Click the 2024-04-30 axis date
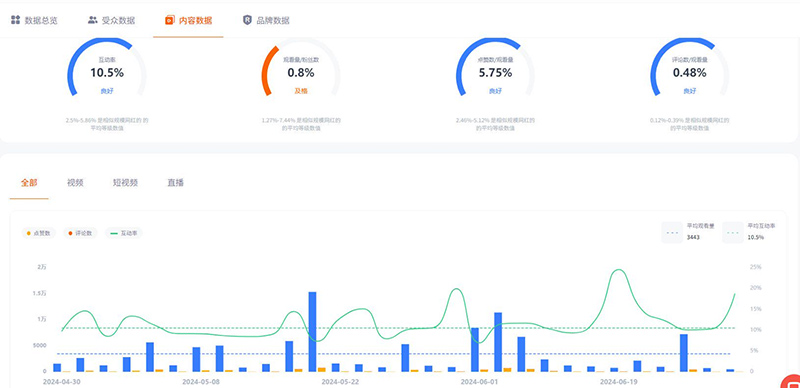The height and width of the screenshot is (388, 800). click(x=62, y=381)
